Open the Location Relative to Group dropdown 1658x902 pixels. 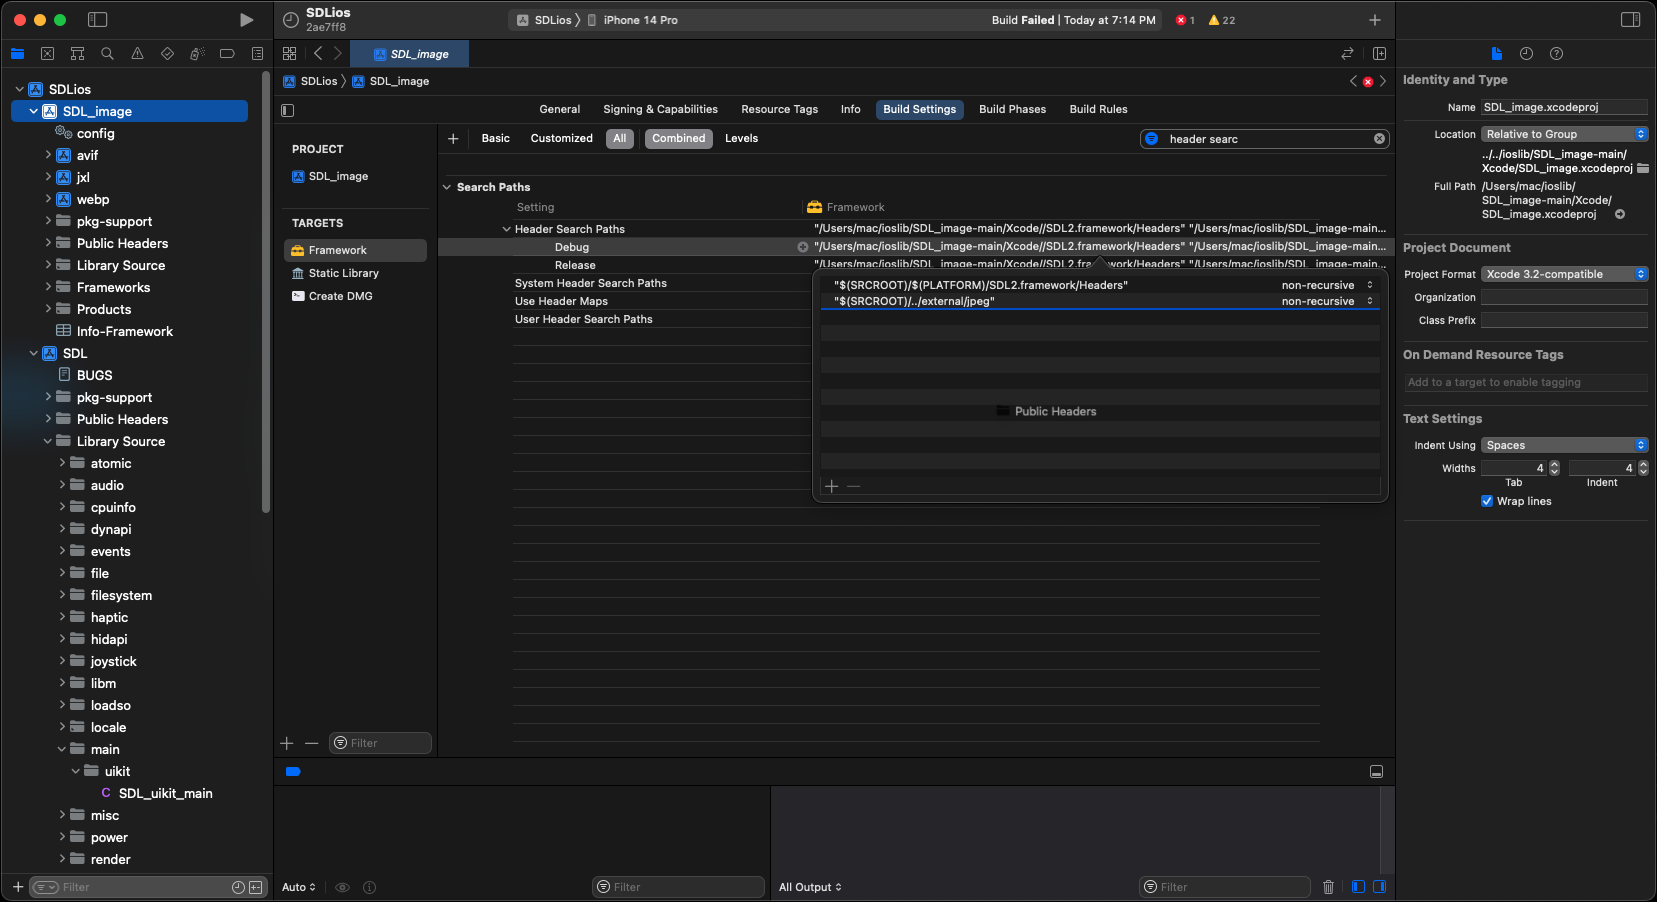pos(1564,134)
